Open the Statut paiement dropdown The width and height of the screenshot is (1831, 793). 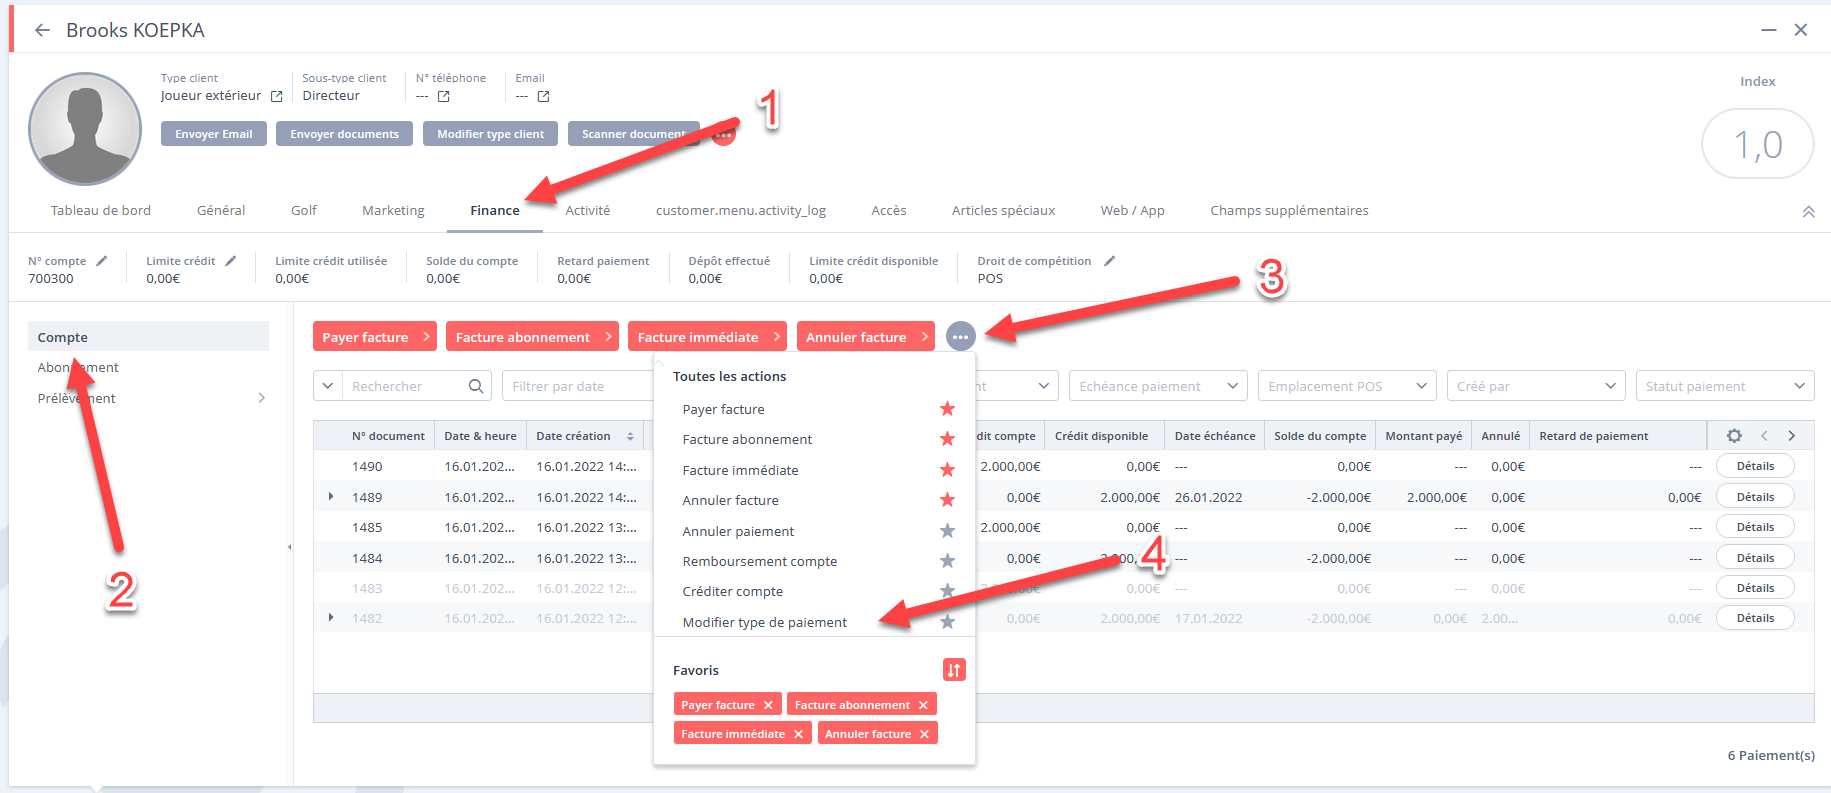click(1725, 386)
